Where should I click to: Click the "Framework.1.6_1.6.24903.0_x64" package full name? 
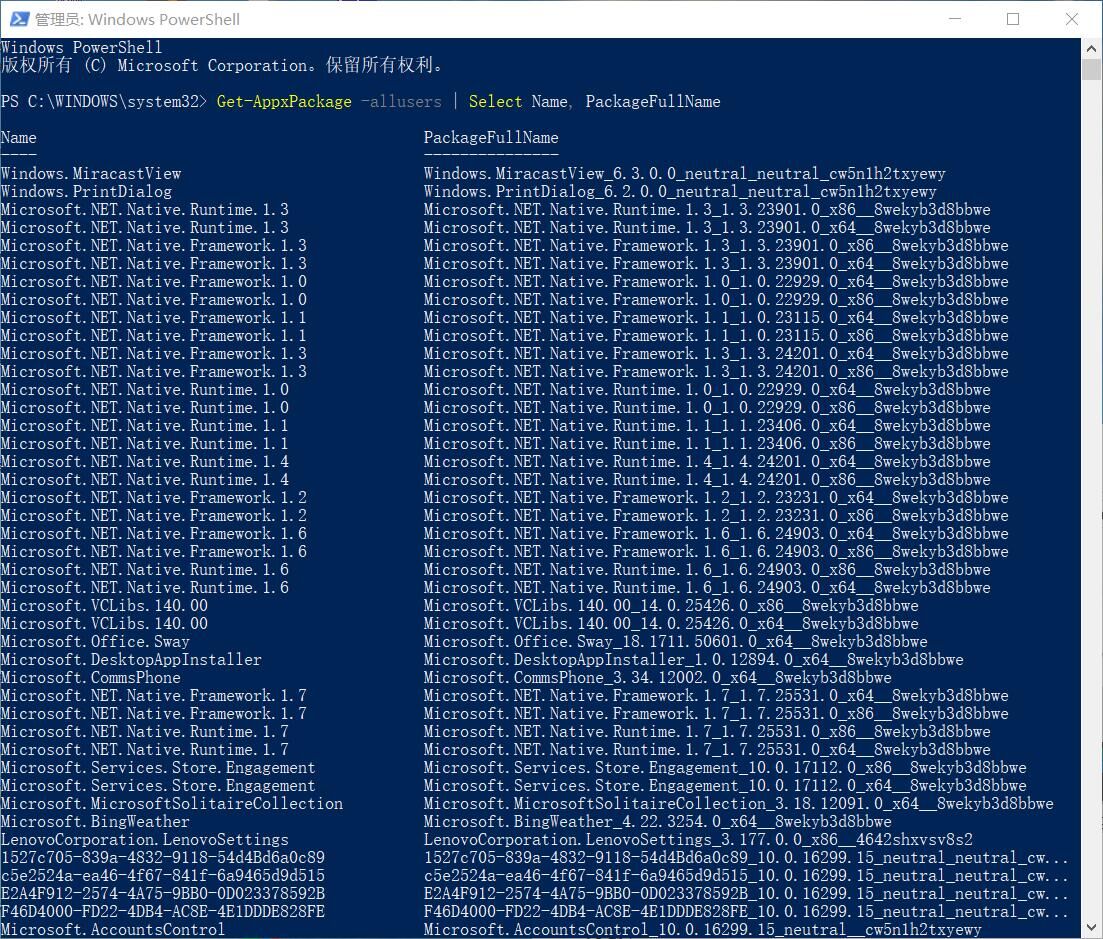(716, 534)
